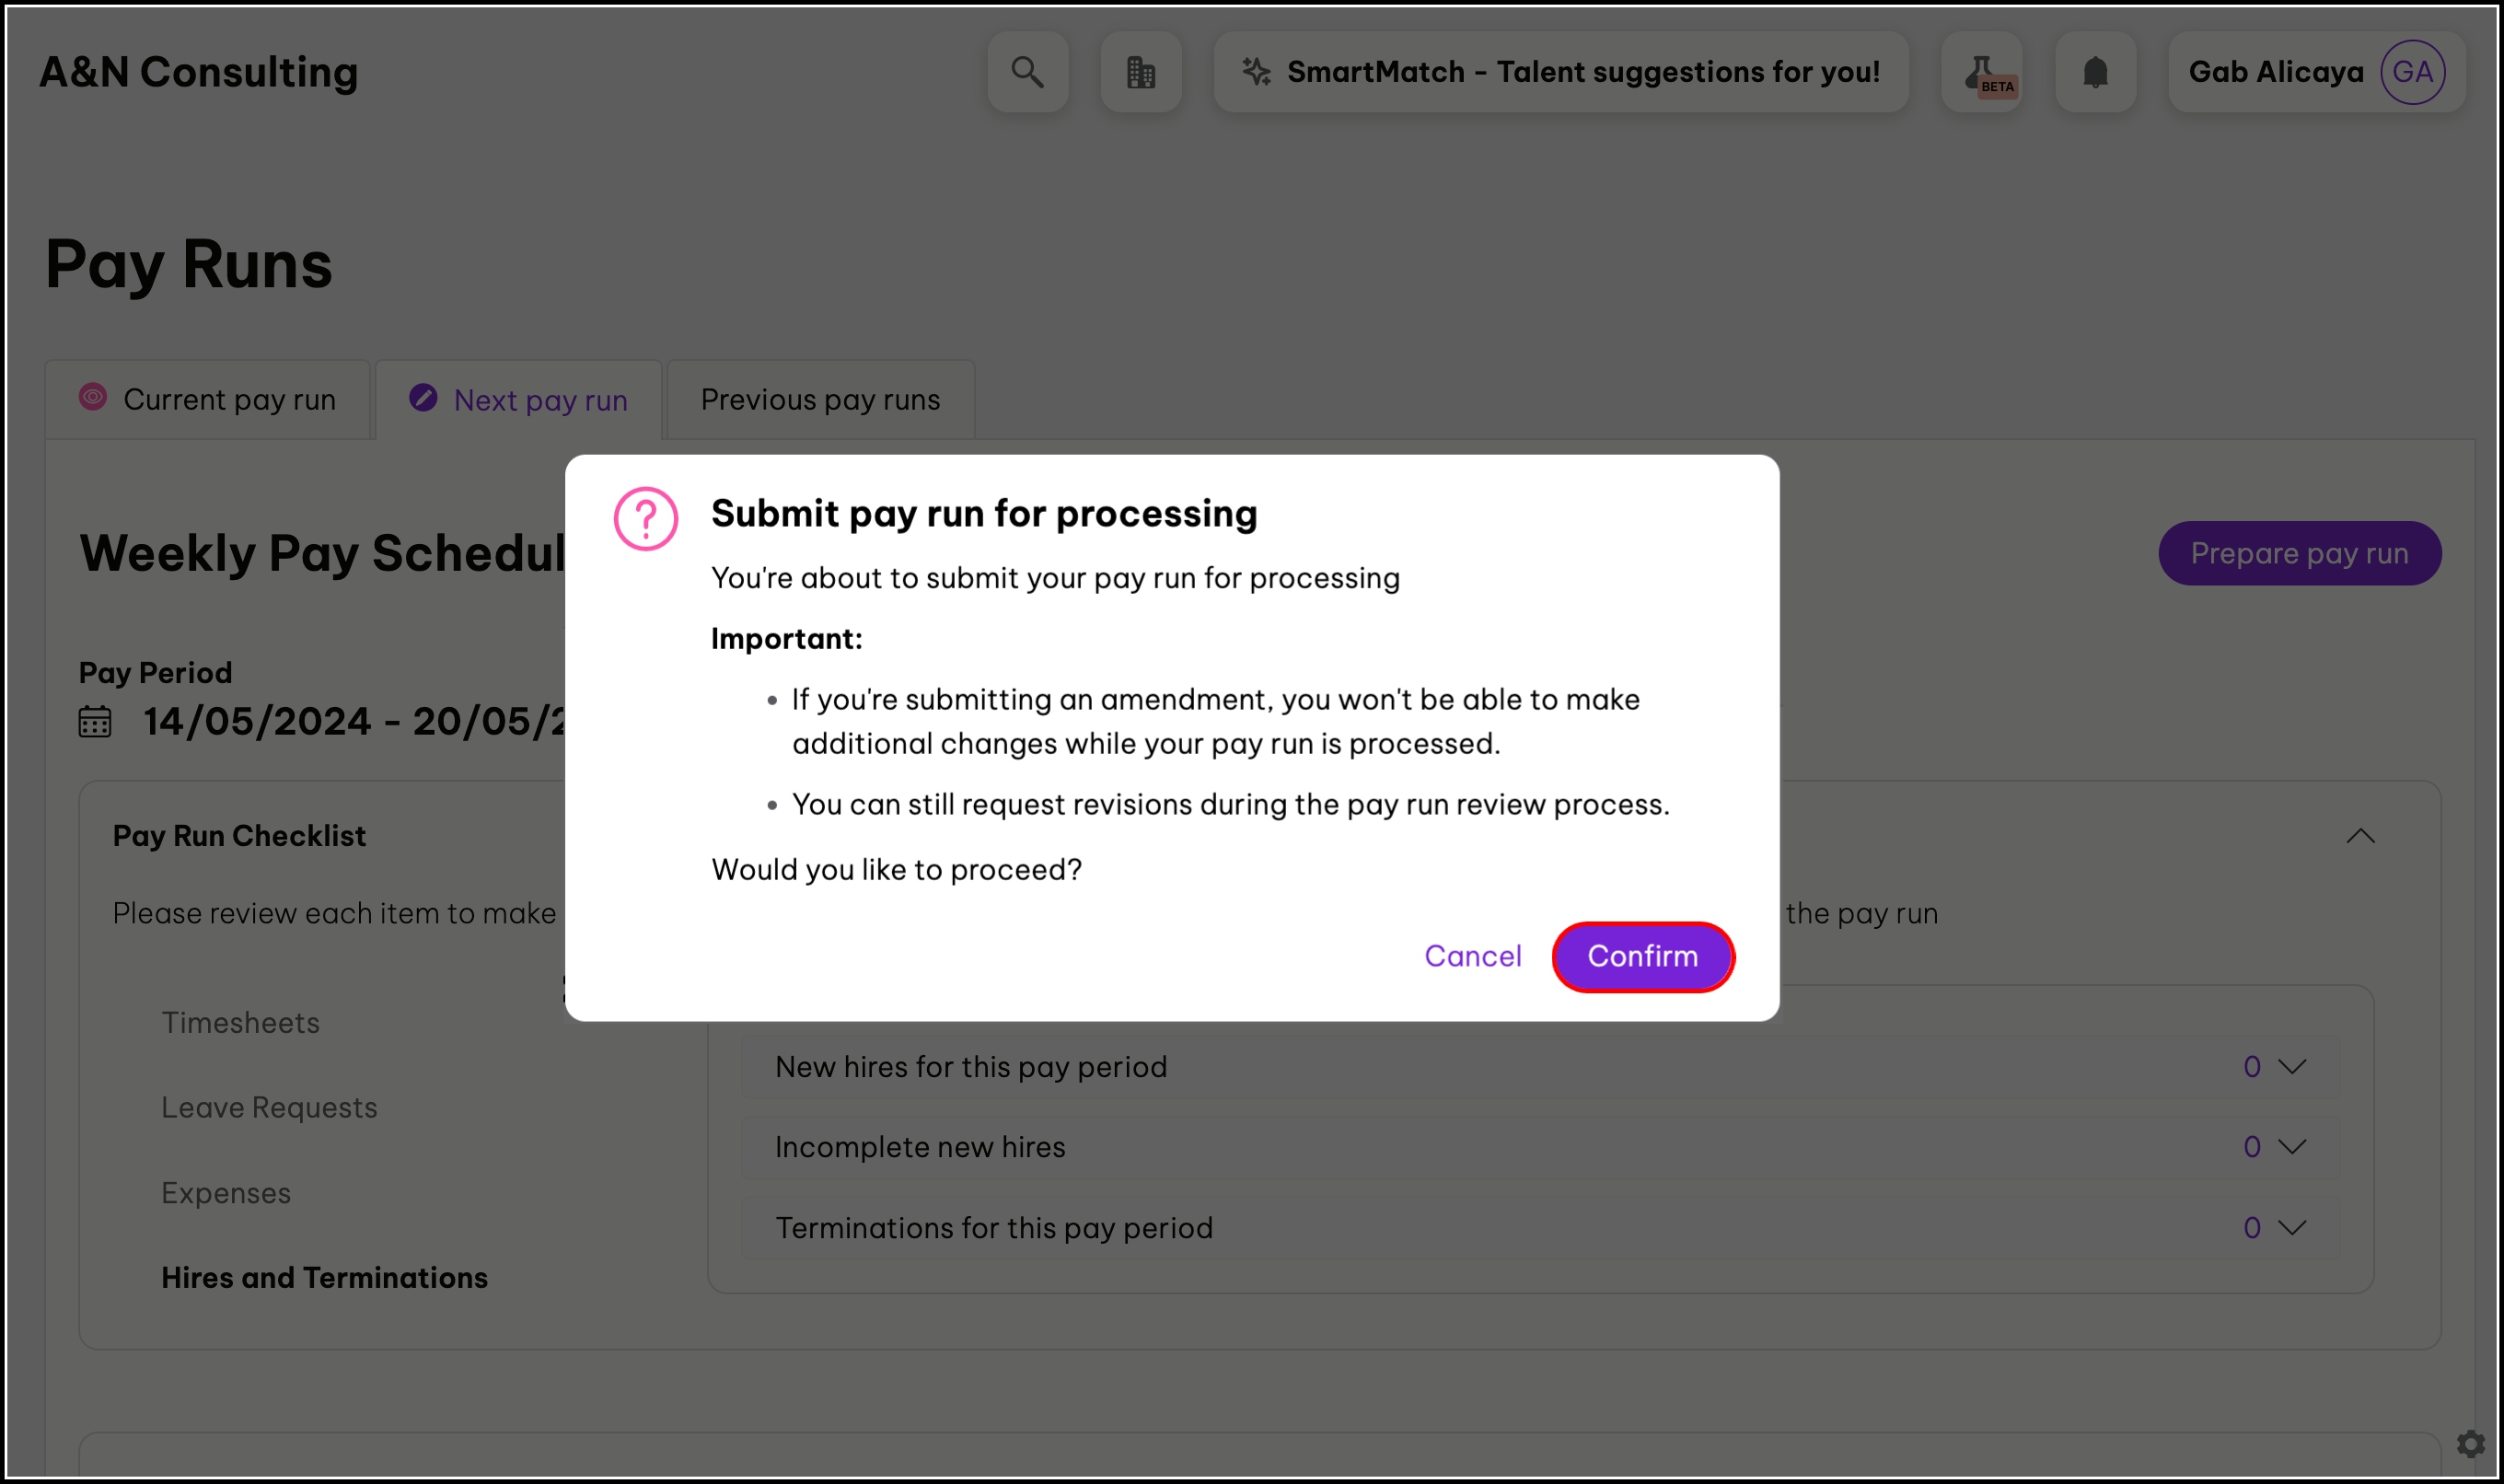Click the Prepare pay run button
Screen dimensions: 2504x1484
(2299, 554)
